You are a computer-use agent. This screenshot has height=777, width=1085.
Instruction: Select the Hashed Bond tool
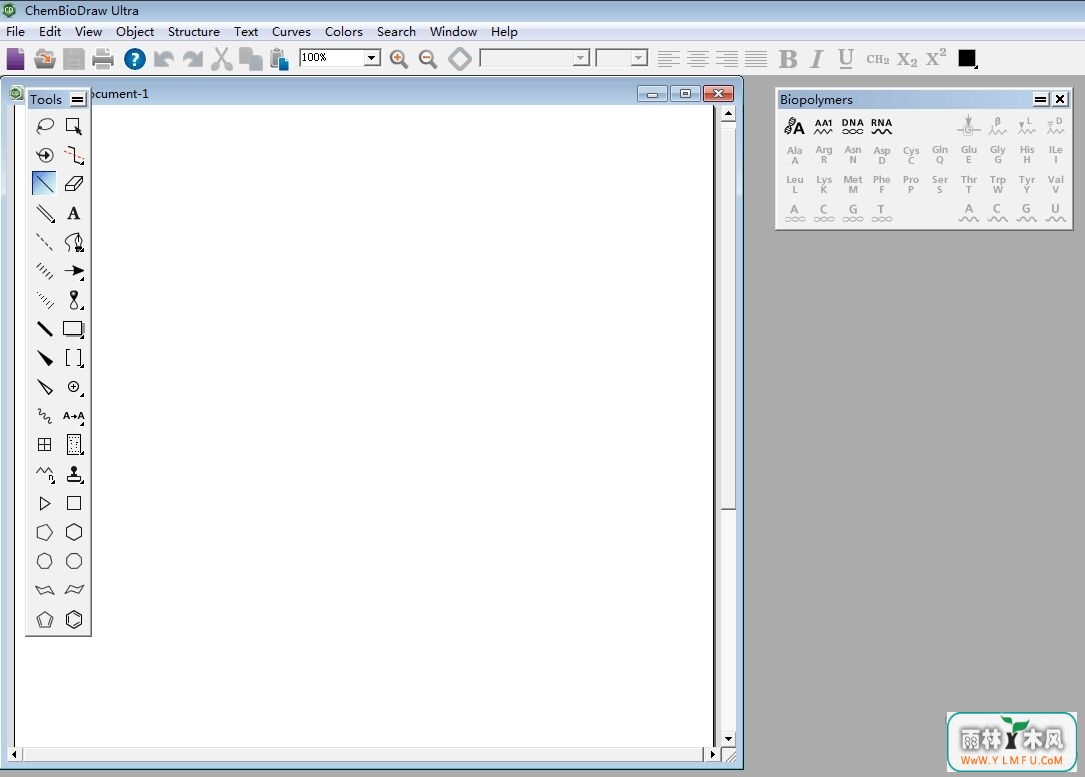pyautogui.click(x=44, y=271)
